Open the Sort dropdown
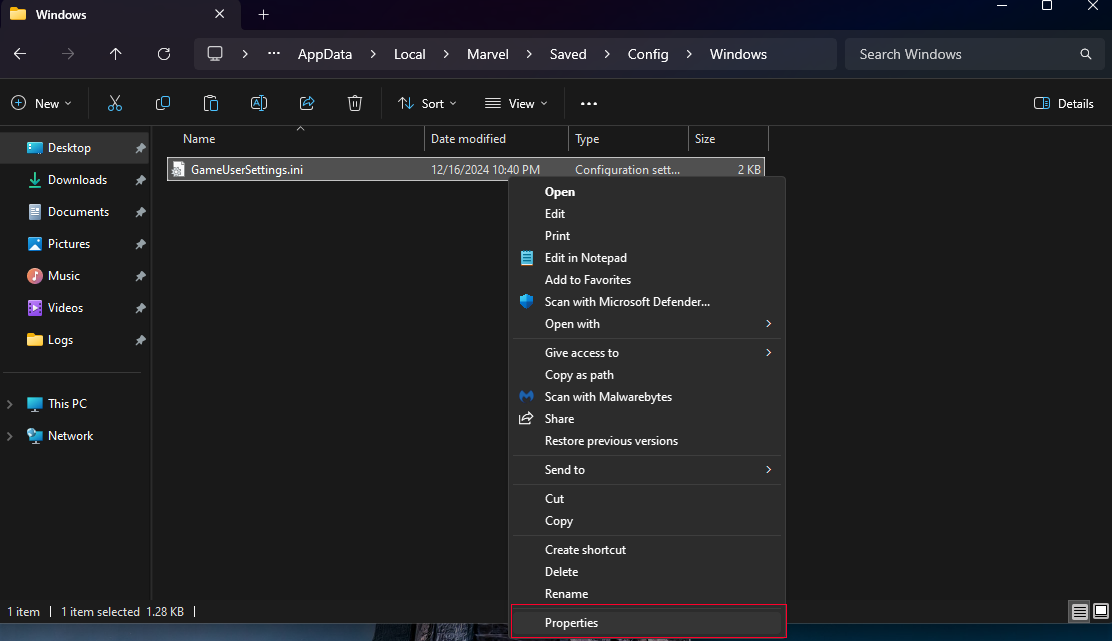 tap(427, 104)
